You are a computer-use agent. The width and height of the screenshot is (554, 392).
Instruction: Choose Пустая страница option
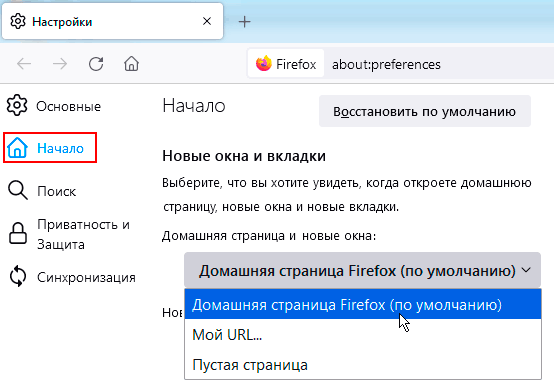363,364
